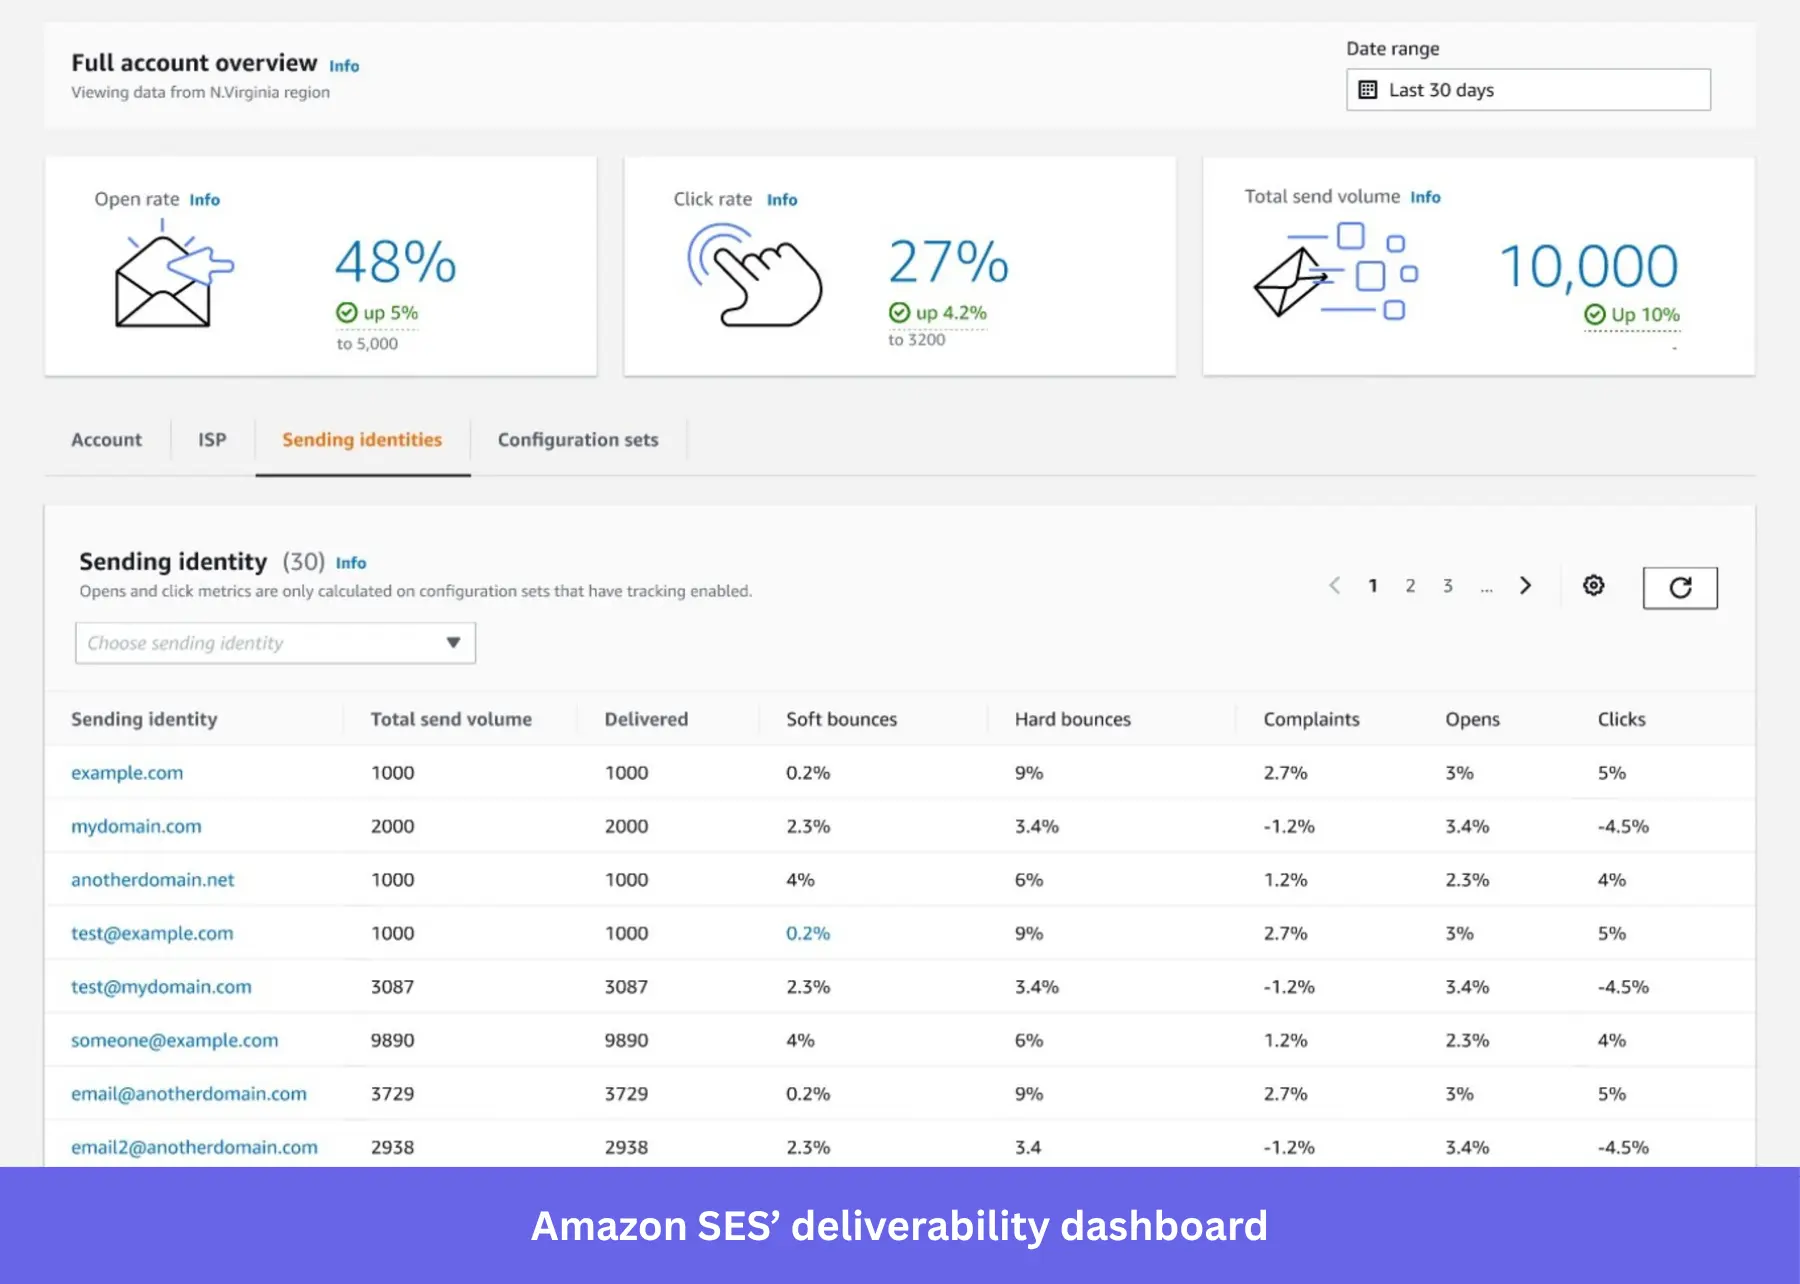Click the 3729 total send volume cell
The width and height of the screenshot is (1800, 1284).
392,1094
